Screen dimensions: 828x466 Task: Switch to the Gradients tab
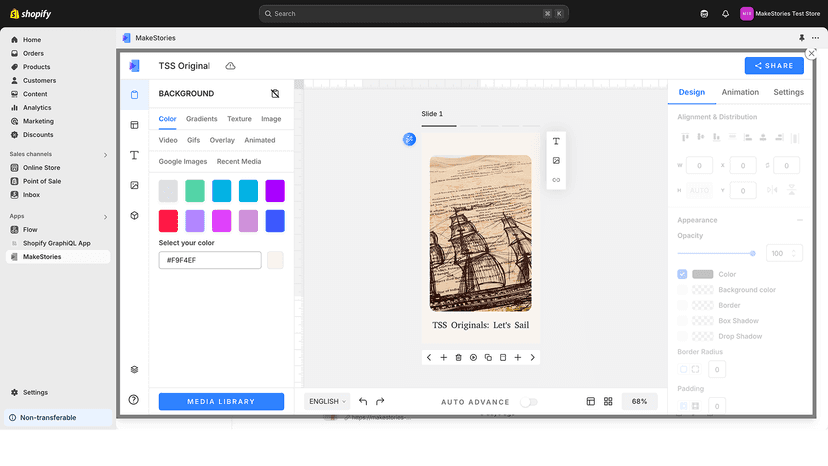click(202, 119)
